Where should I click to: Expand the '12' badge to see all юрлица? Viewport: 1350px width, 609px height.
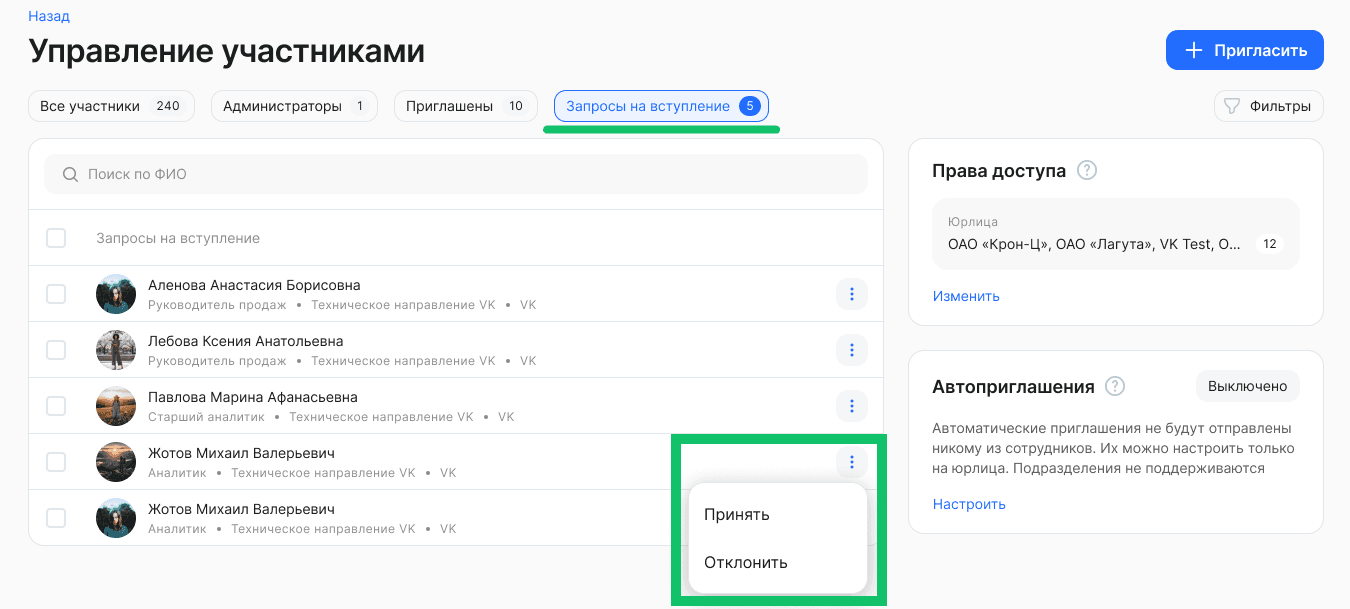point(1269,243)
